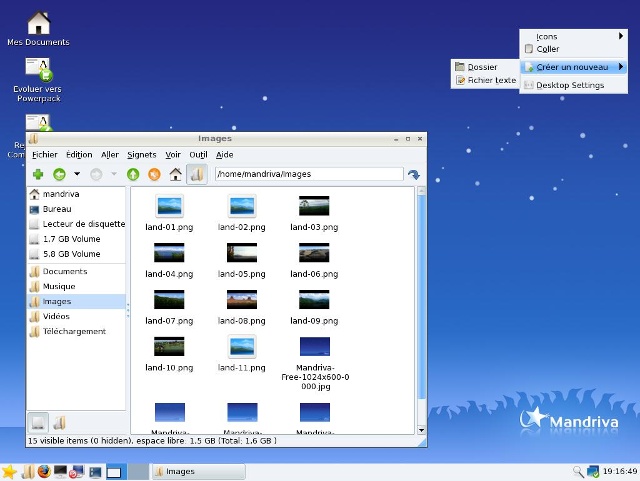Screen dimensions: 640x481
Task: Select the land-08.png thumbnail
Action: (242, 299)
